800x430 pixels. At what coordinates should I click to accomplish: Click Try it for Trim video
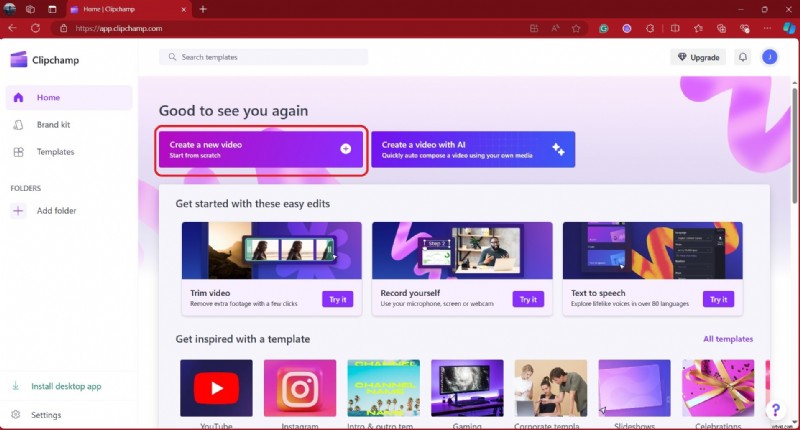point(338,299)
